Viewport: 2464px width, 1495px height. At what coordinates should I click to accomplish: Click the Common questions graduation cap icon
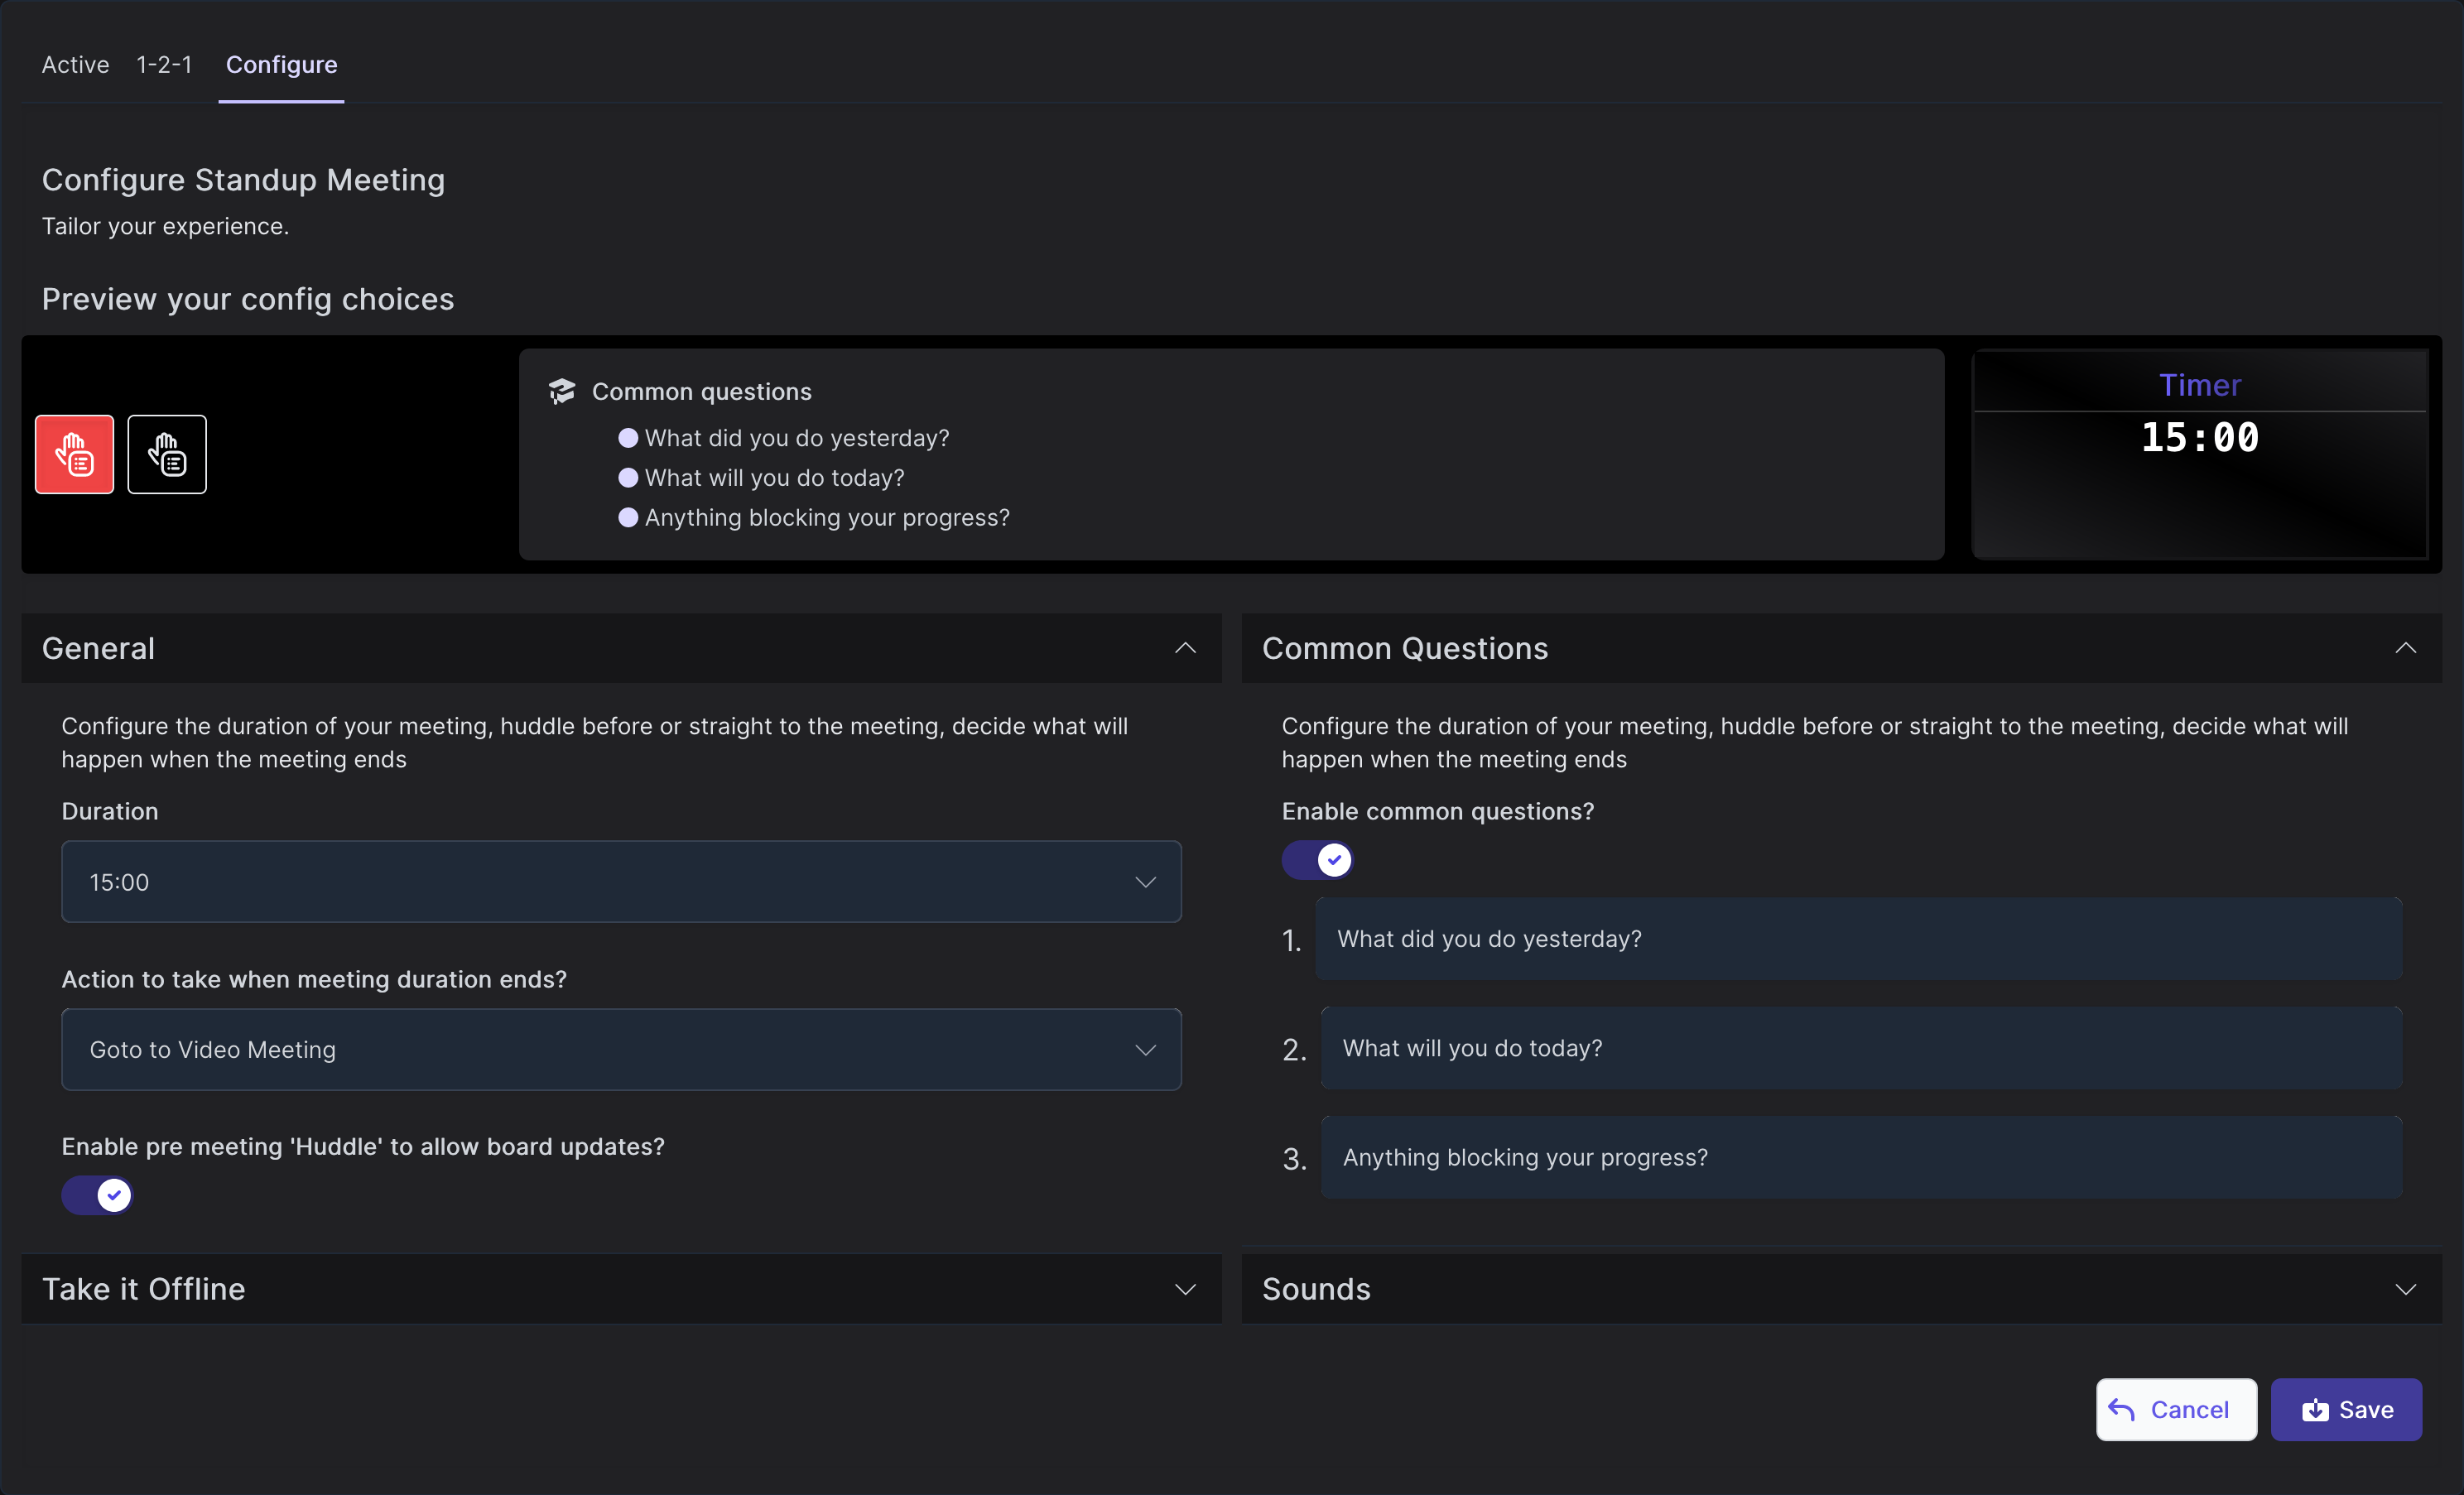click(x=562, y=391)
